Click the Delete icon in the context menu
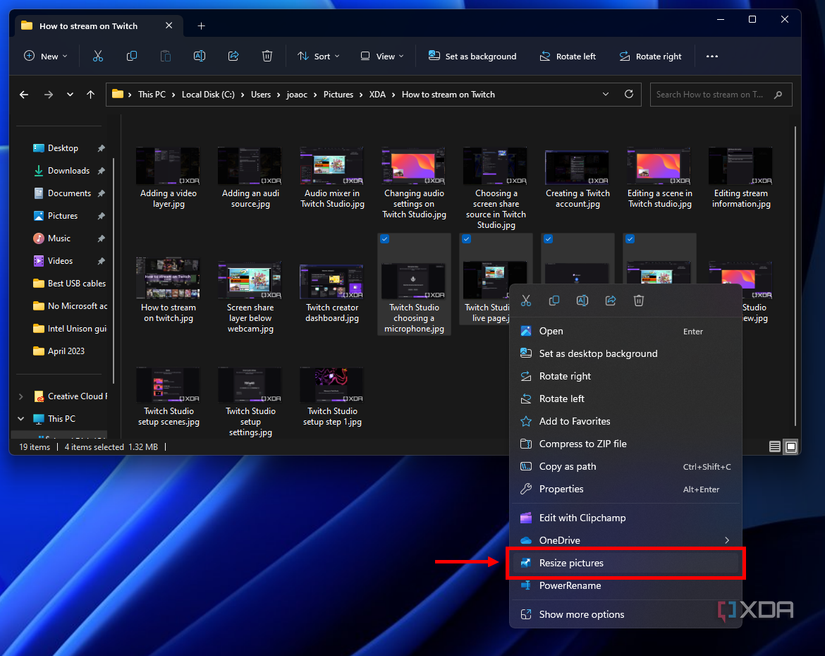This screenshot has width=825, height=656. click(x=639, y=301)
